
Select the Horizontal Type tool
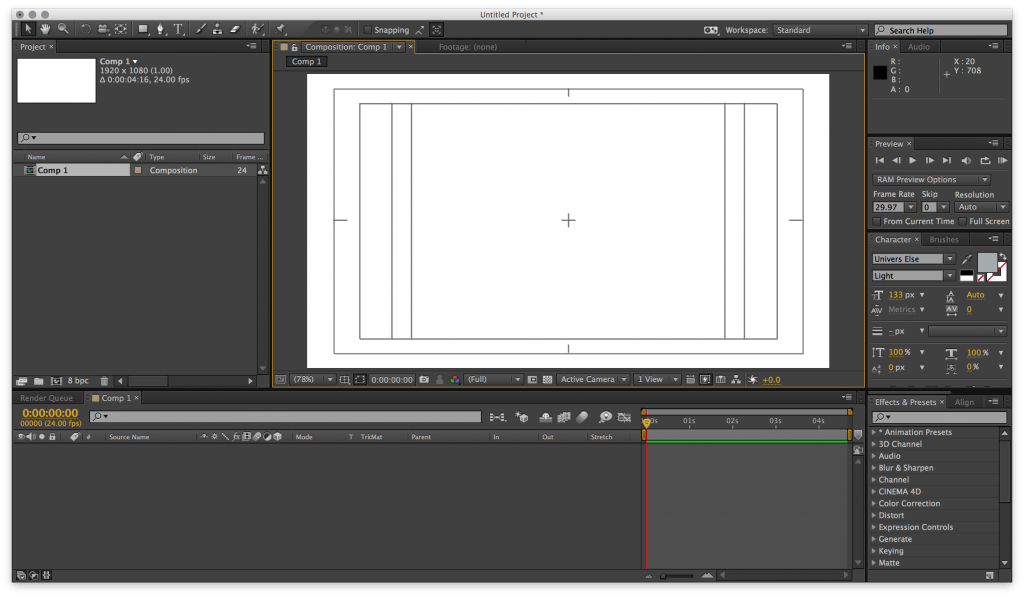tap(178, 29)
